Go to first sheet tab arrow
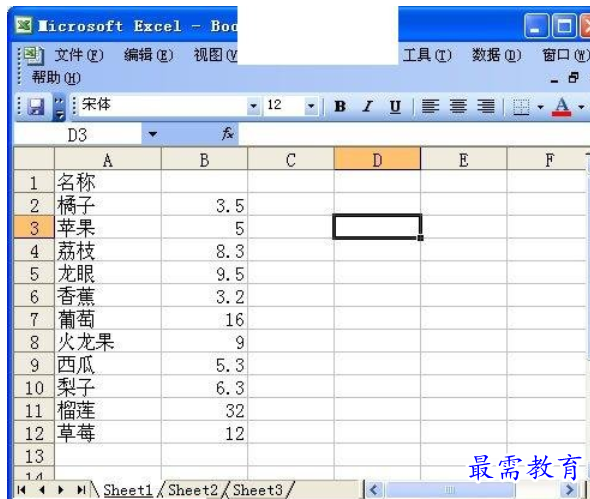Screen dimensions: 590x499 point(22,490)
